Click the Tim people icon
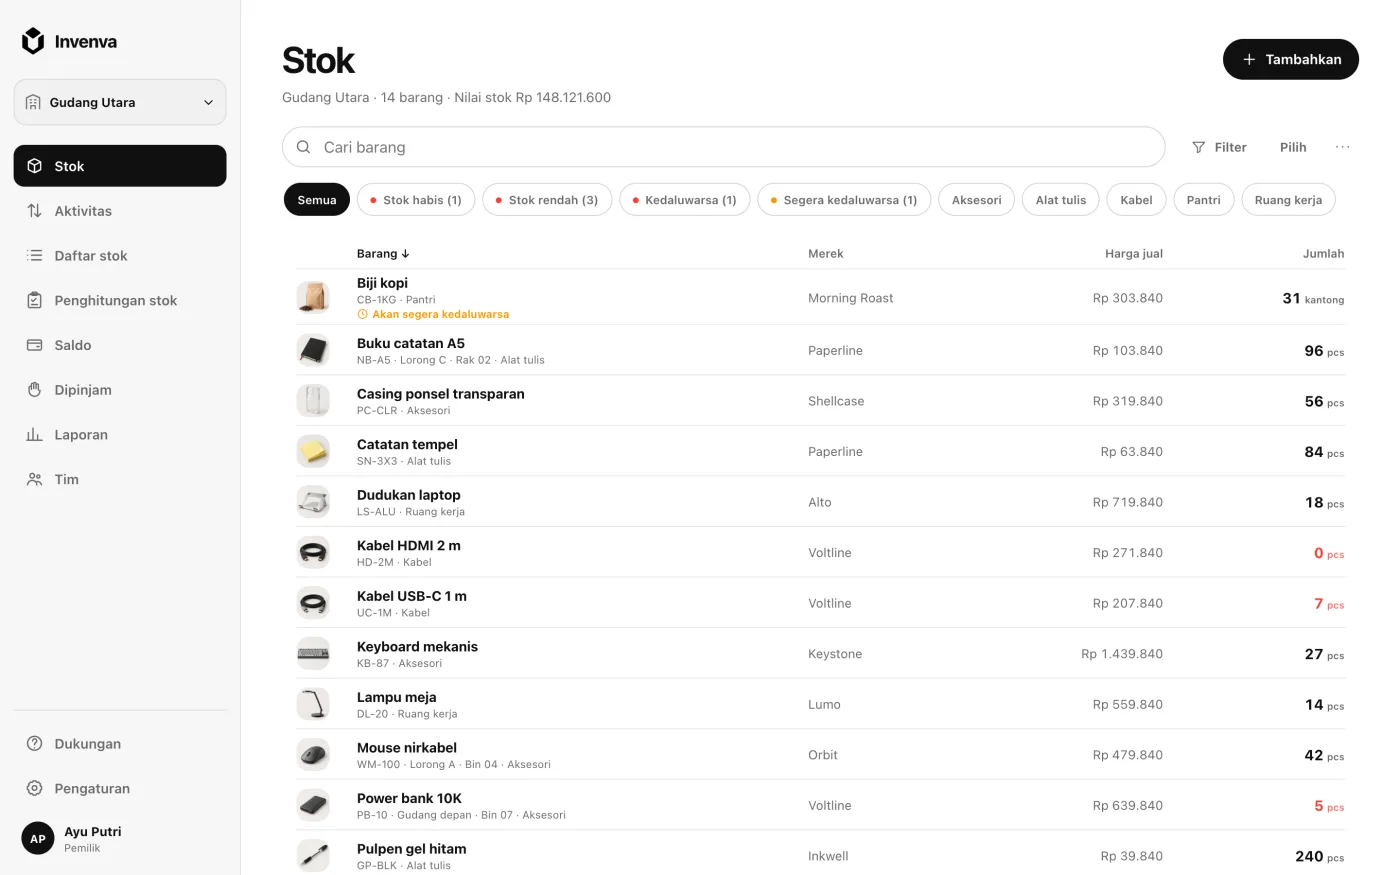This screenshot has height=875, width=1400. (x=35, y=479)
